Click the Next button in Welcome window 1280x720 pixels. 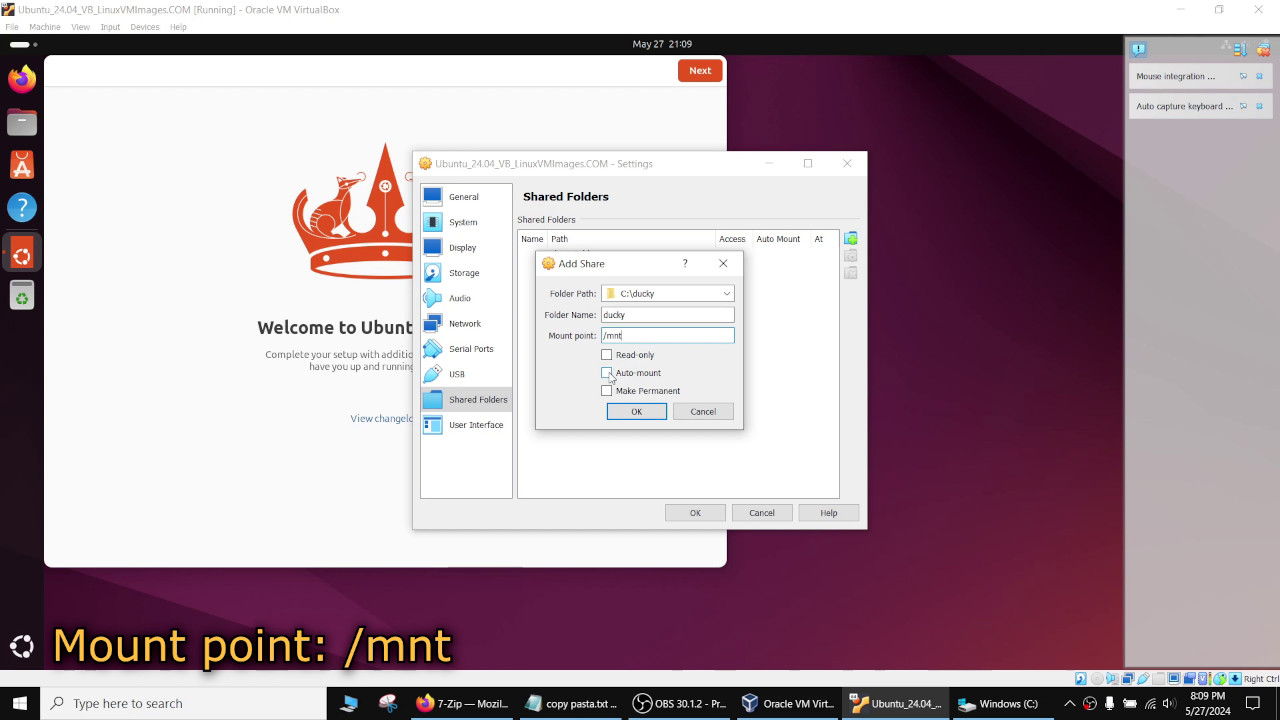700,70
